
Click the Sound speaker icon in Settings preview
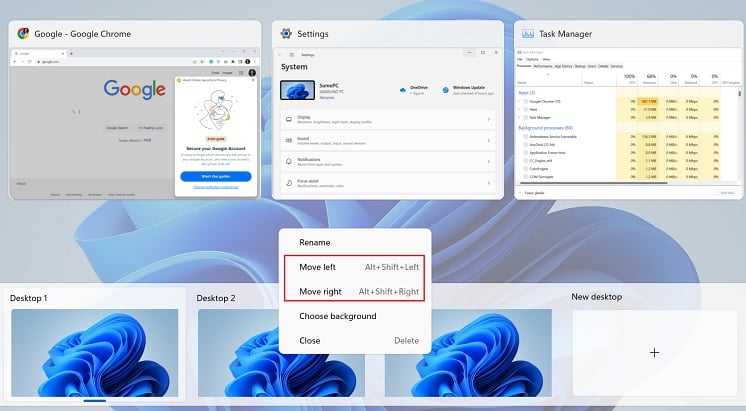click(x=289, y=141)
